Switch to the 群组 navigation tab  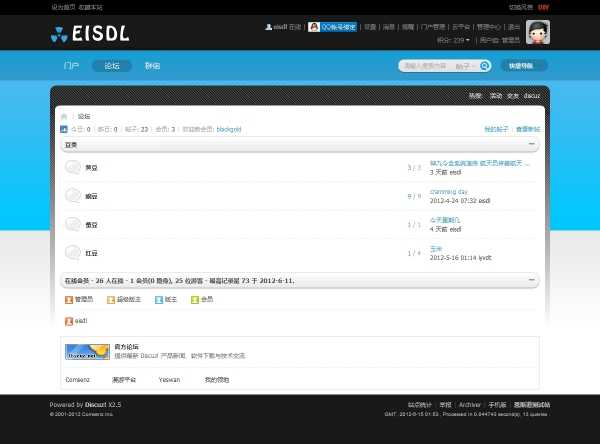click(x=152, y=66)
